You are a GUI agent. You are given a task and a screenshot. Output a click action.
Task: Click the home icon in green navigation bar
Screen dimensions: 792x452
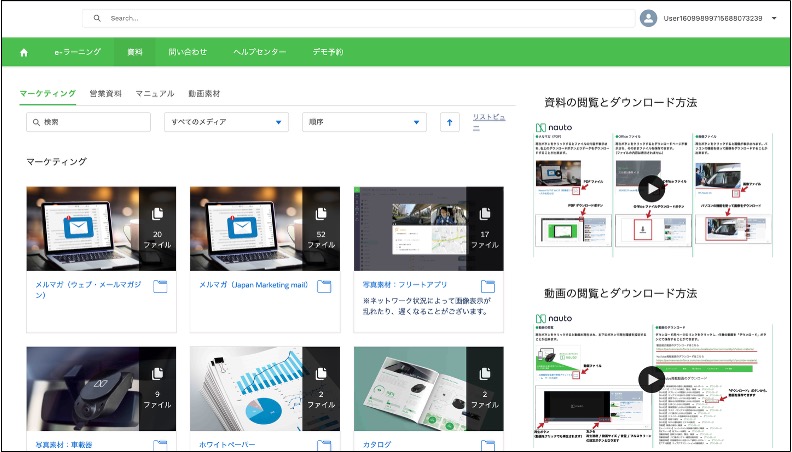coord(24,53)
